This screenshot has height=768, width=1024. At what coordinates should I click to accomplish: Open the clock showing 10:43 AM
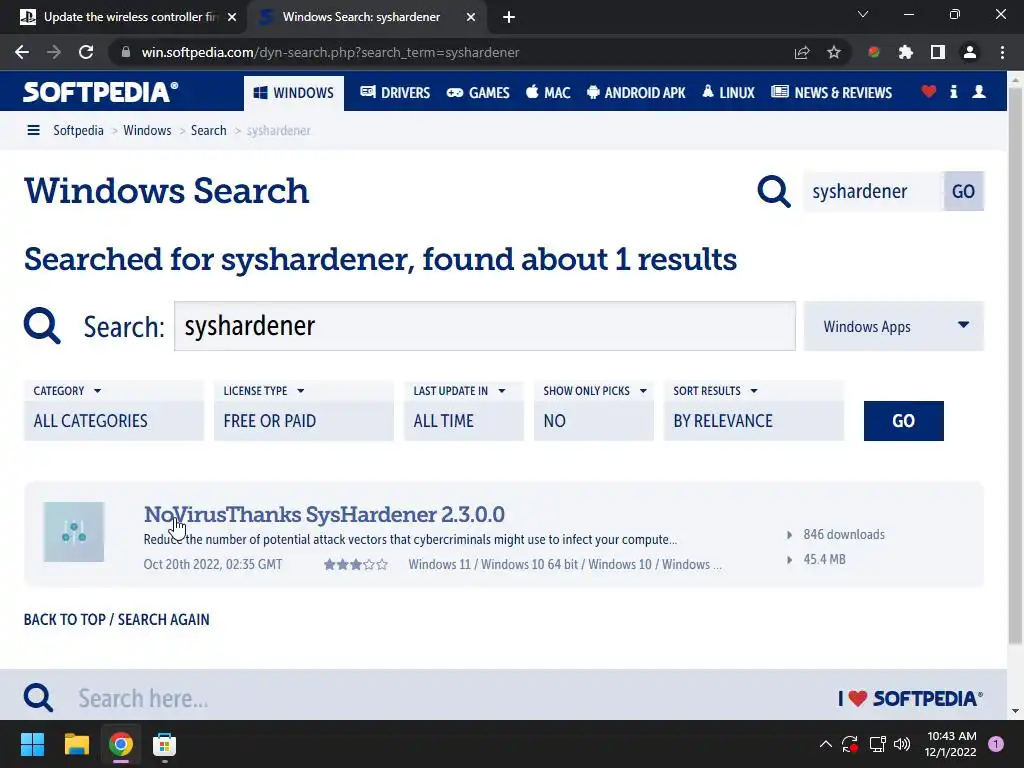pyautogui.click(x=951, y=744)
